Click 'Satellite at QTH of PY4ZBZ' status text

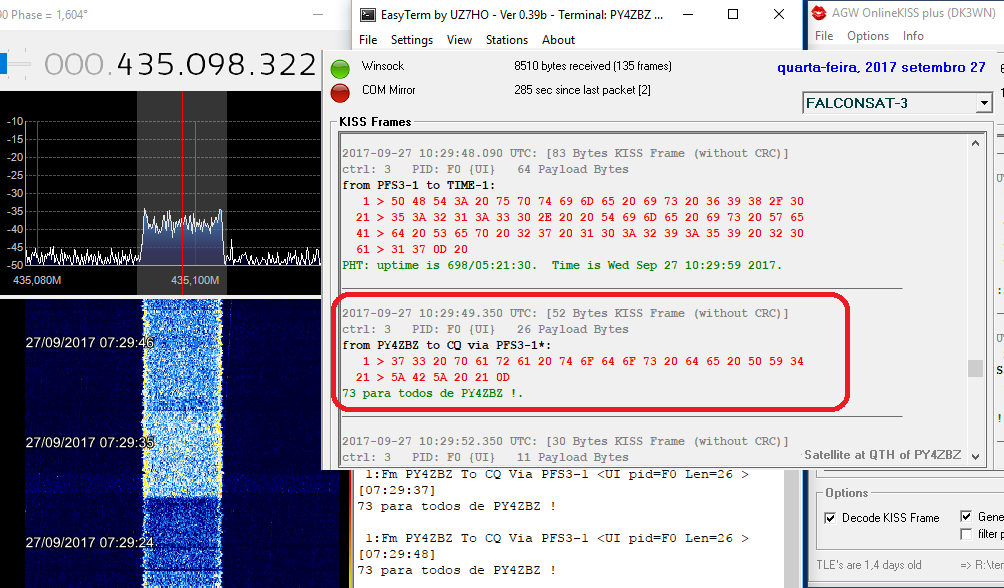882,455
